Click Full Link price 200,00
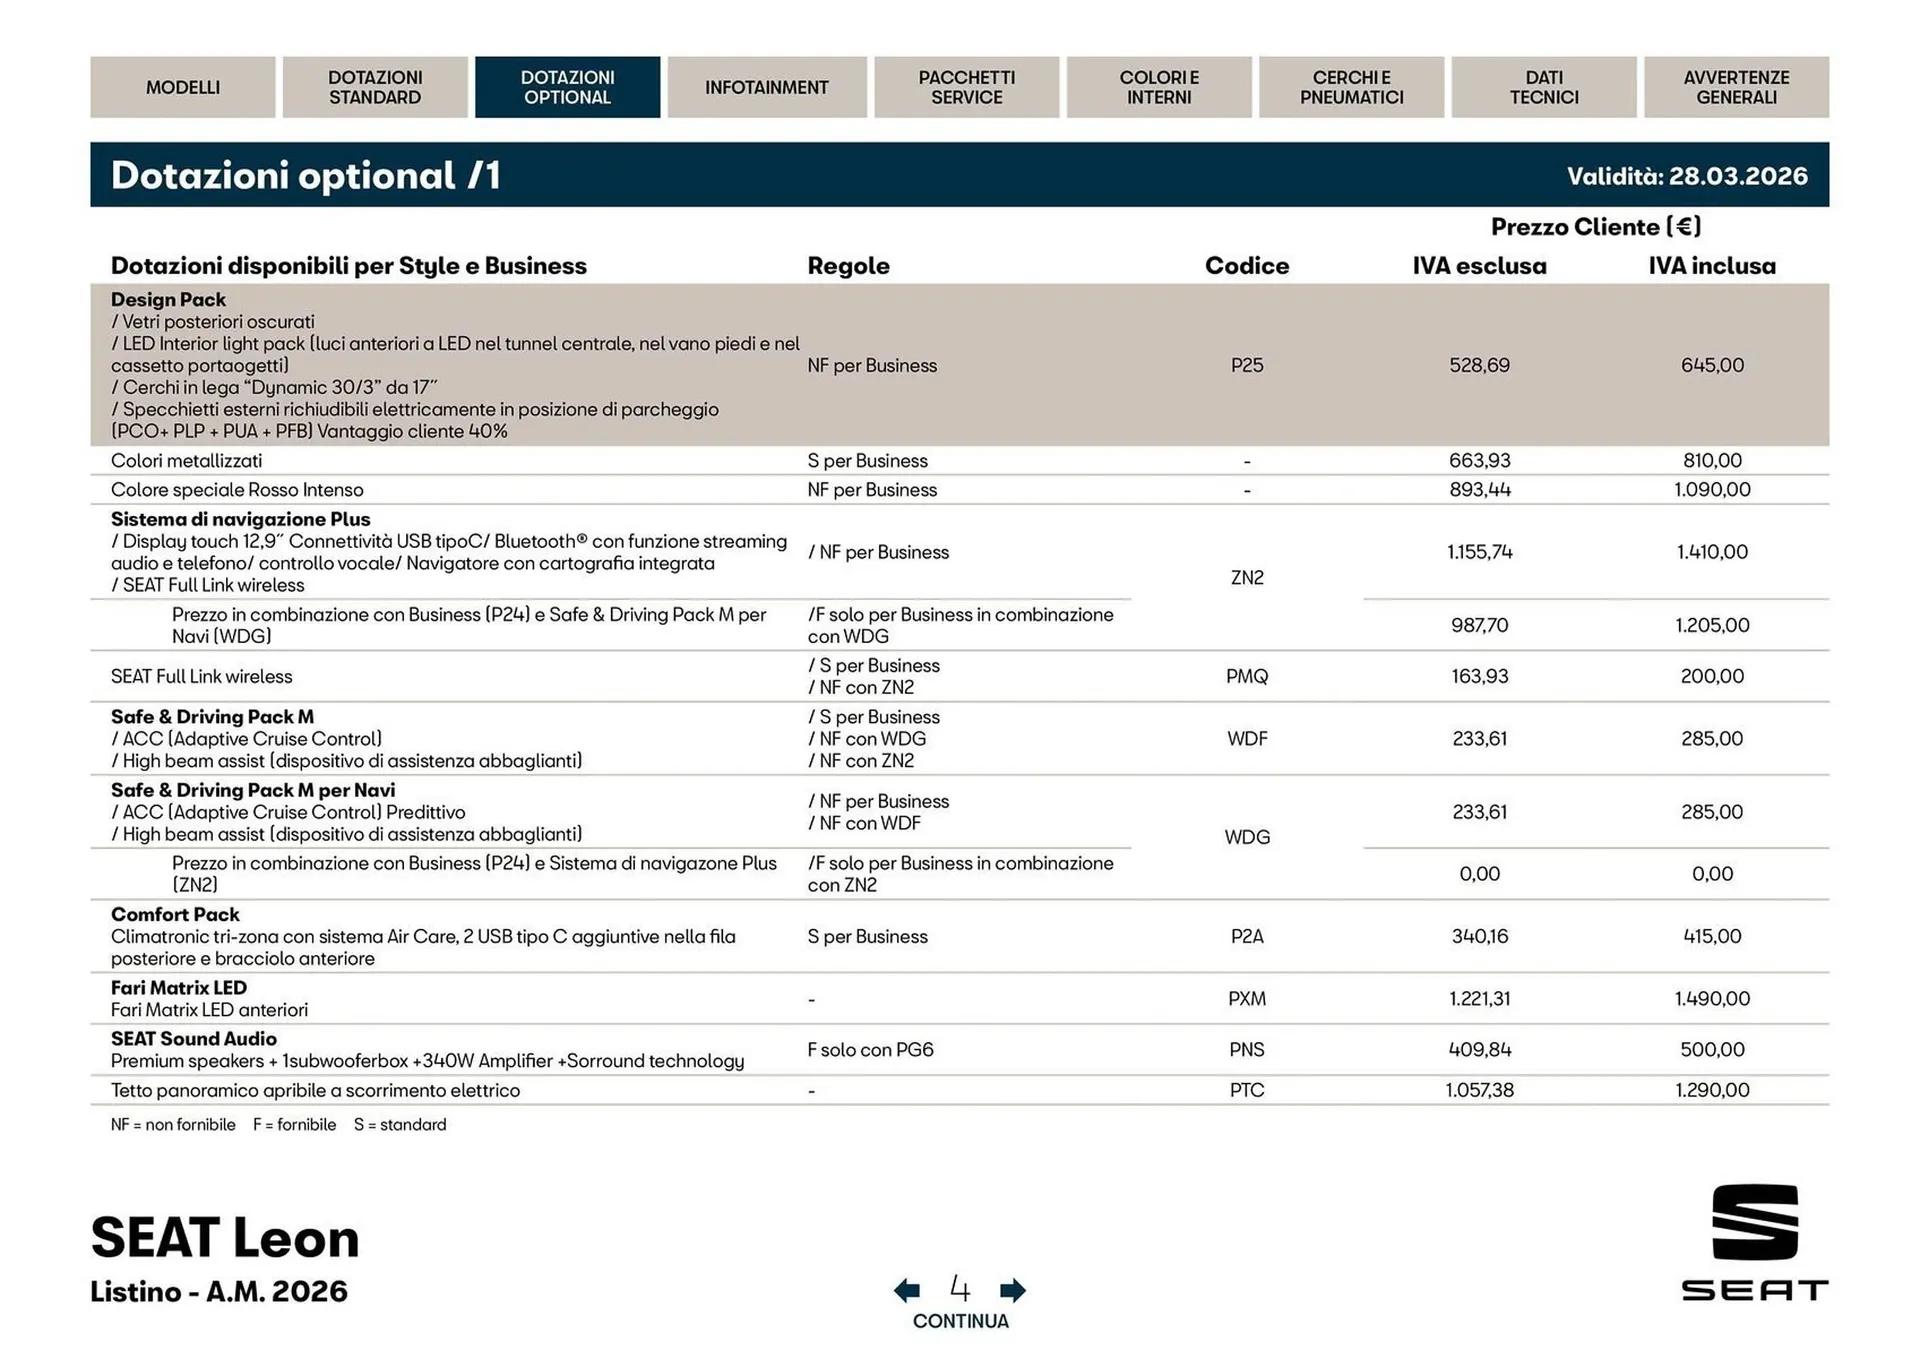 tap(1712, 676)
